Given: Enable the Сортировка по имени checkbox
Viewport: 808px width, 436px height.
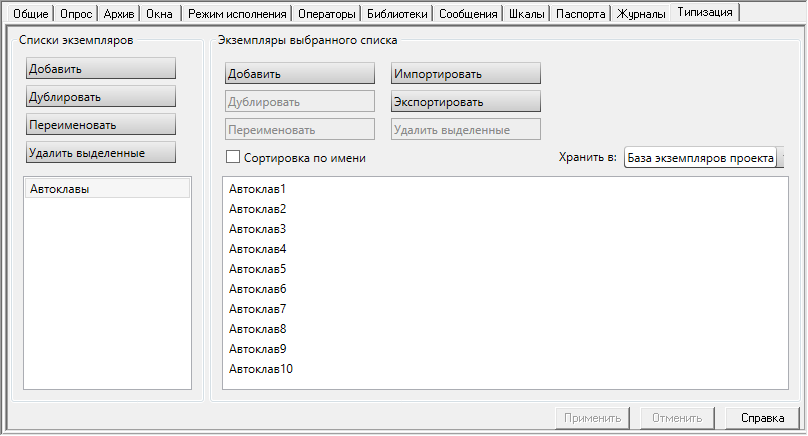Looking at the screenshot, I should click(x=233, y=157).
